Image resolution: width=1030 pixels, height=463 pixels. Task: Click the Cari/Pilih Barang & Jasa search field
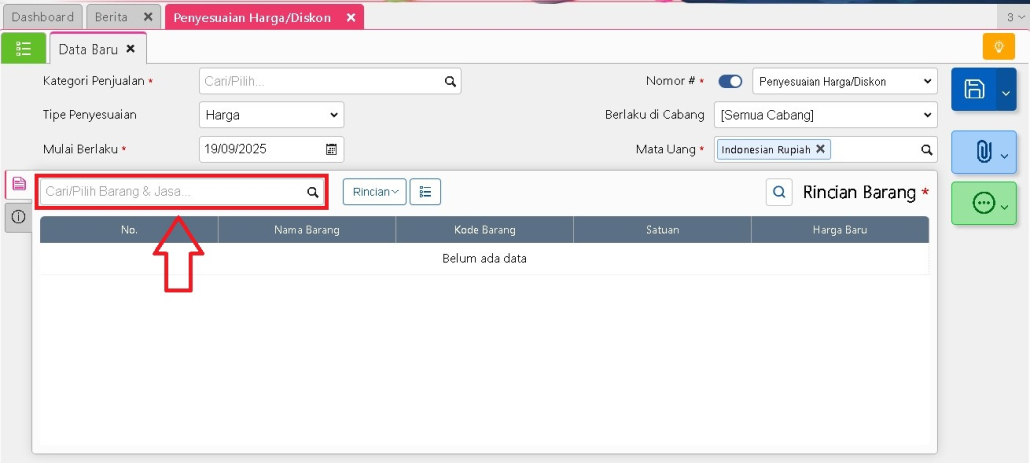tap(172, 191)
